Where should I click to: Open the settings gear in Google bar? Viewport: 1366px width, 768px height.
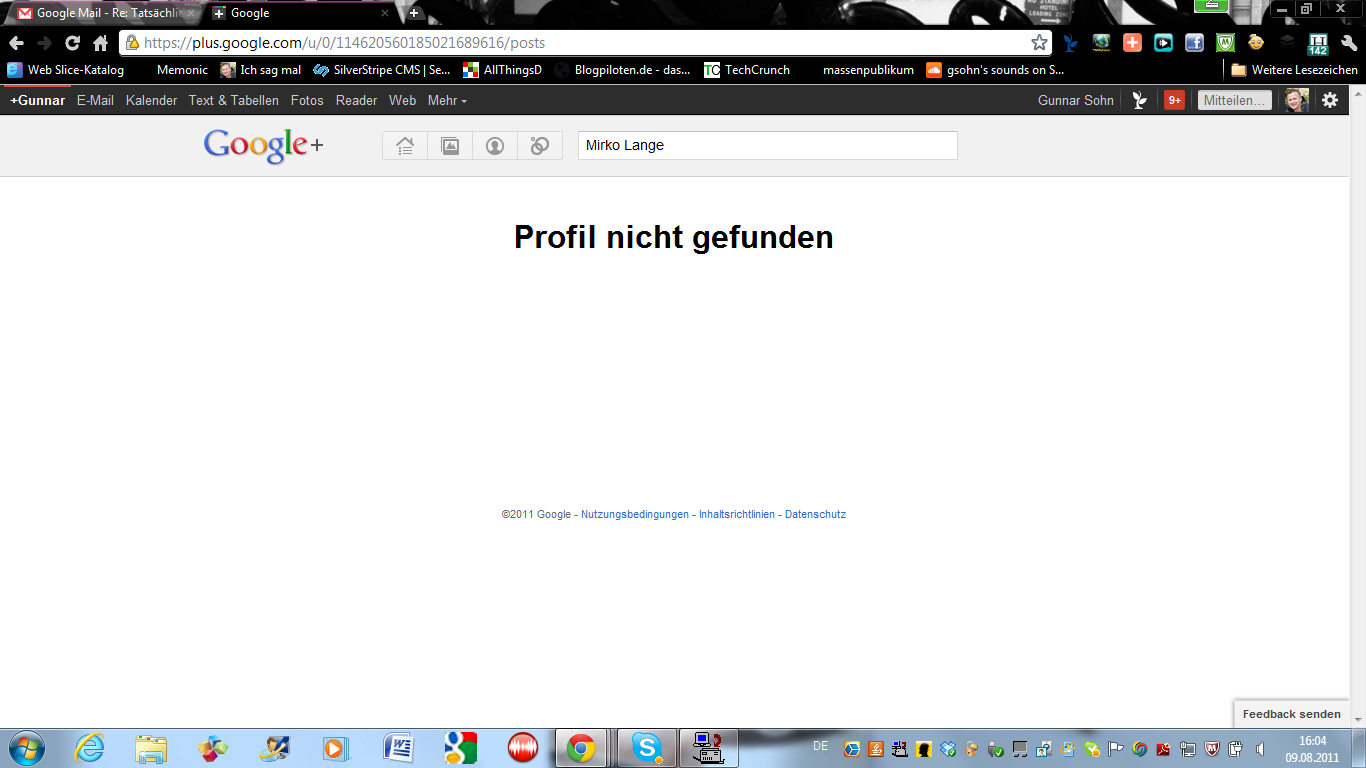[1330, 100]
